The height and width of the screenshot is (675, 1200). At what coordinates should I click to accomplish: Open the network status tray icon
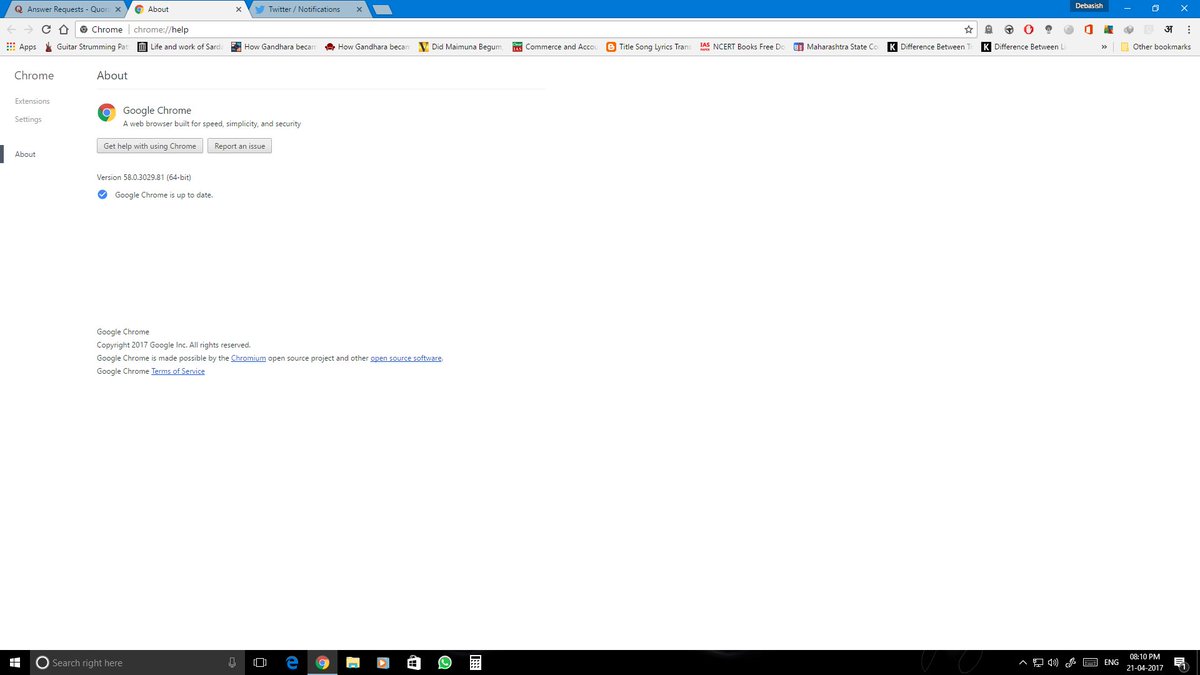pos(1038,662)
